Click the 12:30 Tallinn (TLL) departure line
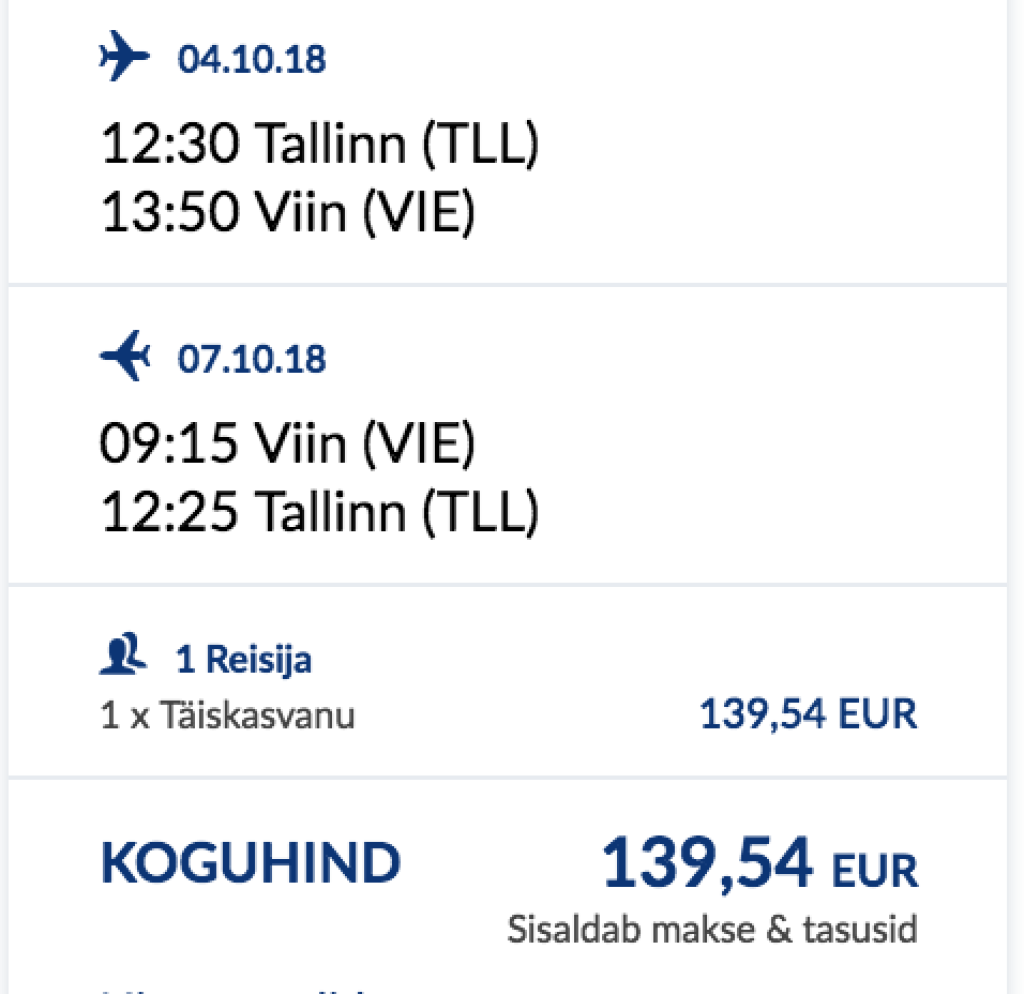The width and height of the screenshot is (1024, 994). [x=320, y=146]
